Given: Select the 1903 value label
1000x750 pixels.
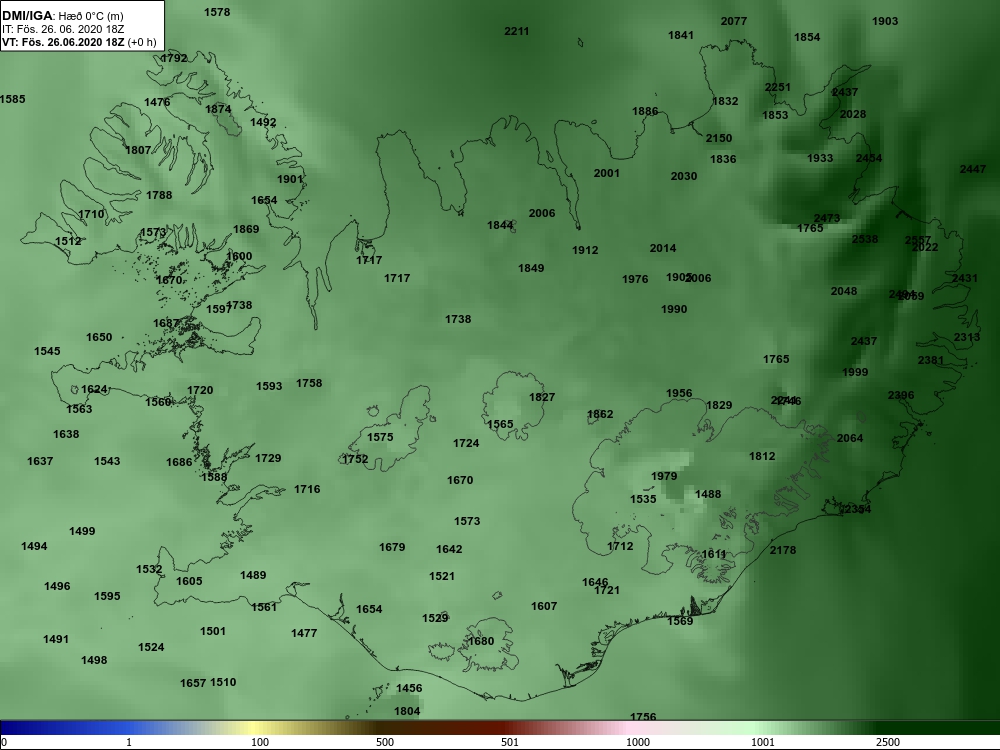Looking at the screenshot, I should click(885, 21).
